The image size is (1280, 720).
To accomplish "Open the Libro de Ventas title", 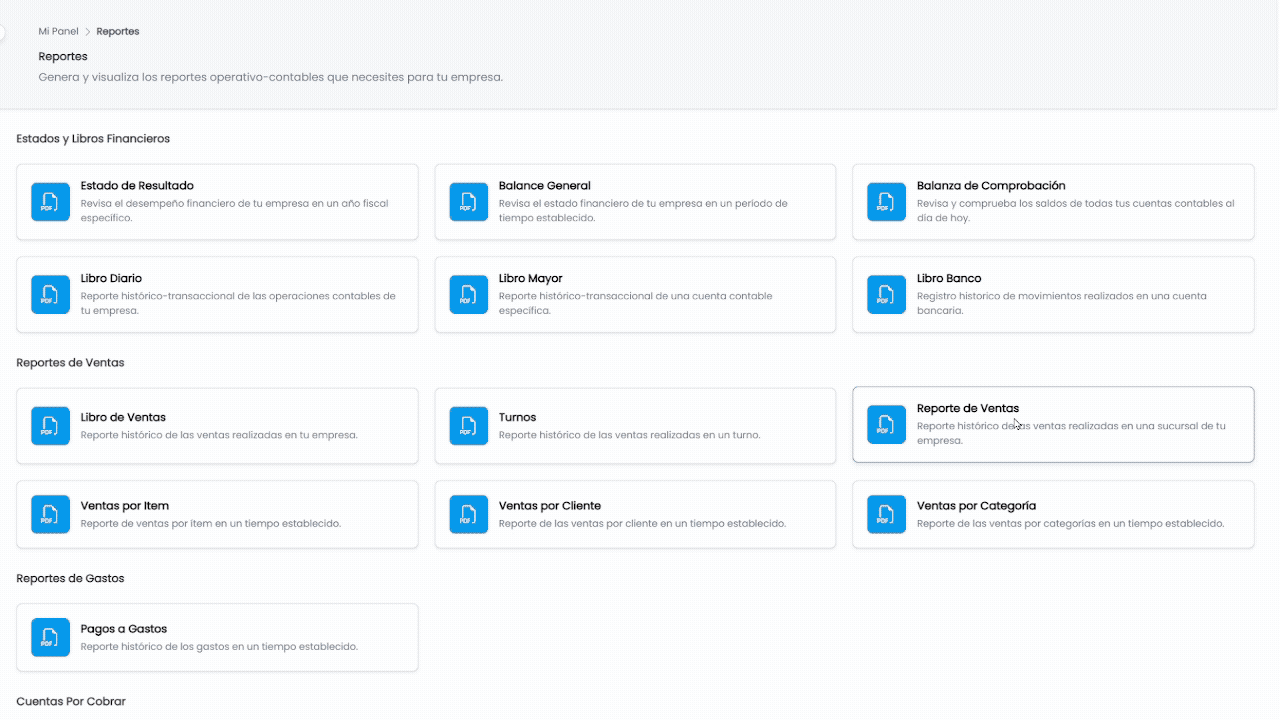I will tap(123, 417).
